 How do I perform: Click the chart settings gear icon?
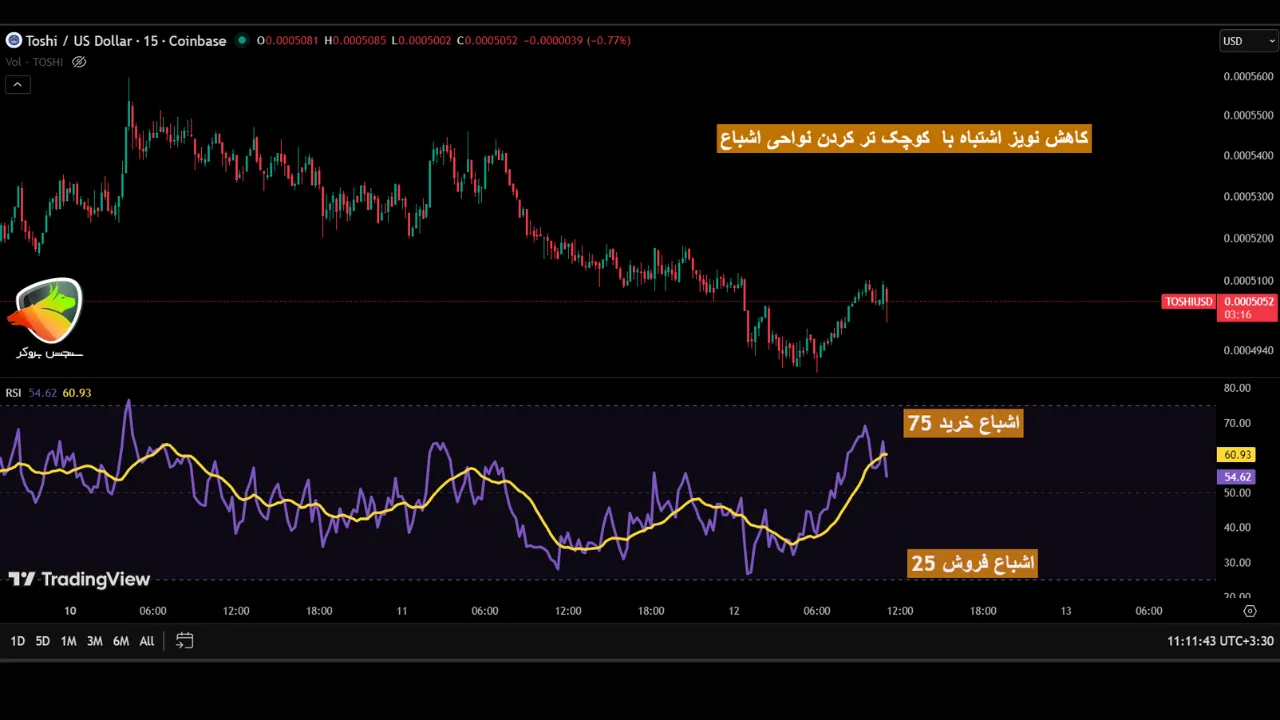pos(1249,611)
